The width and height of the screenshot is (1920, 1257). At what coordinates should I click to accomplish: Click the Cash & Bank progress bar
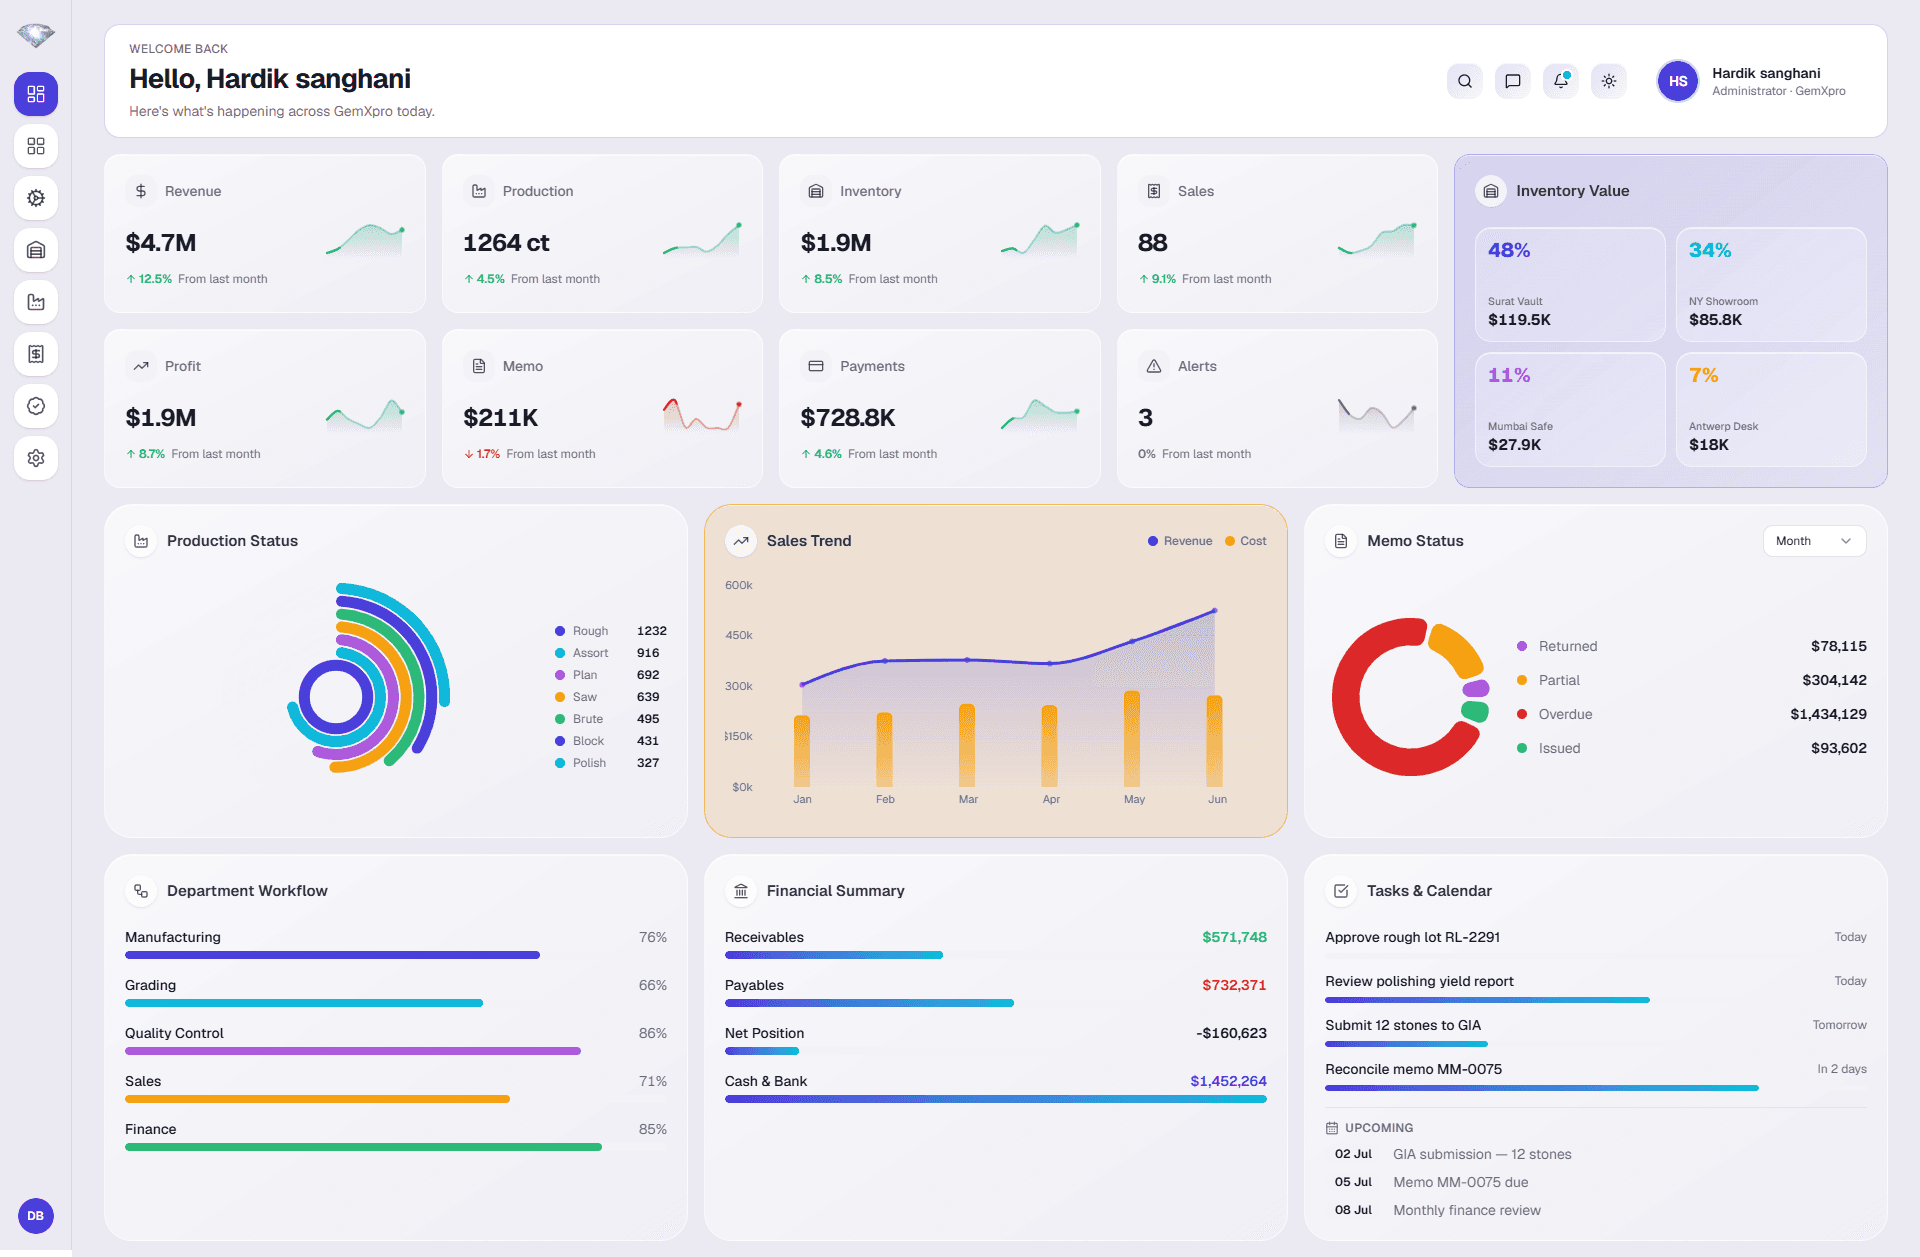pos(995,1099)
